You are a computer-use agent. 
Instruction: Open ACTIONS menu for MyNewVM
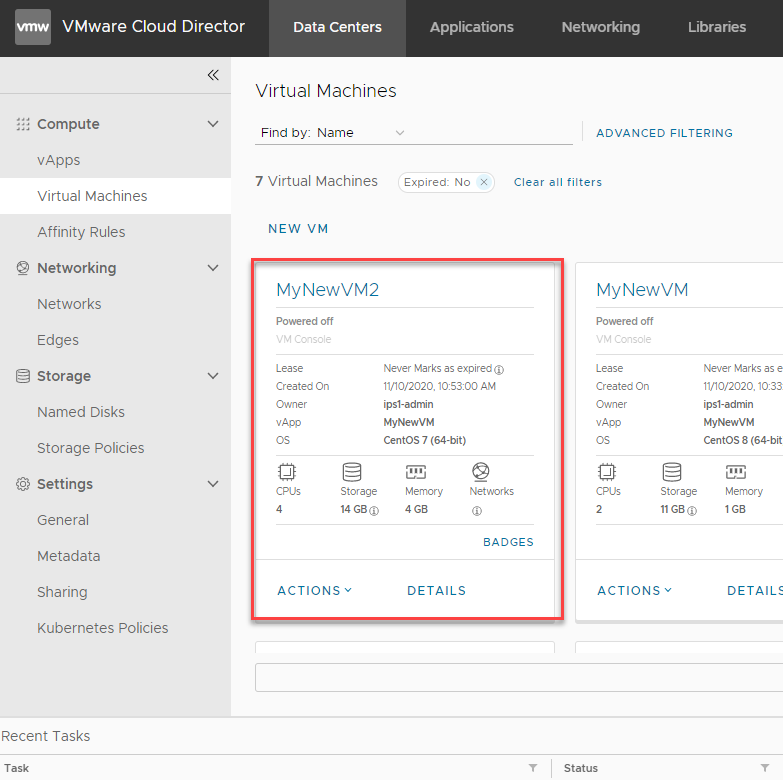pyautogui.click(x=635, y=590)
